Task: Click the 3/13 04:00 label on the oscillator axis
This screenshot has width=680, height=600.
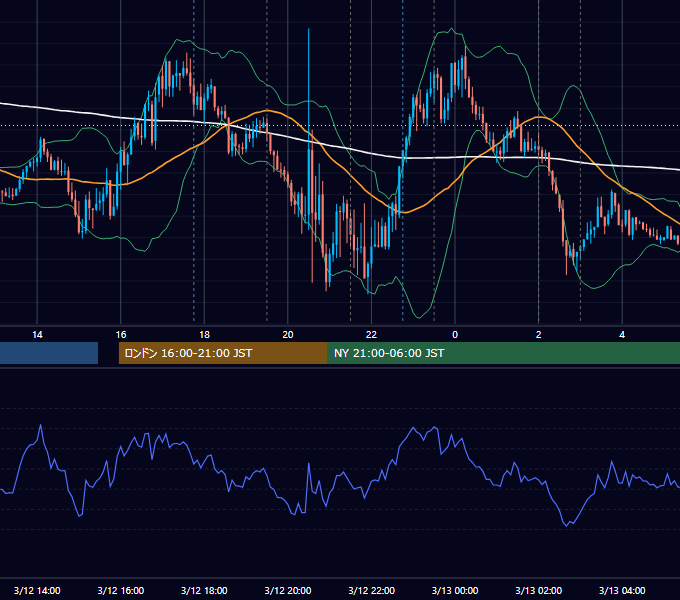Action: point(622,590)
